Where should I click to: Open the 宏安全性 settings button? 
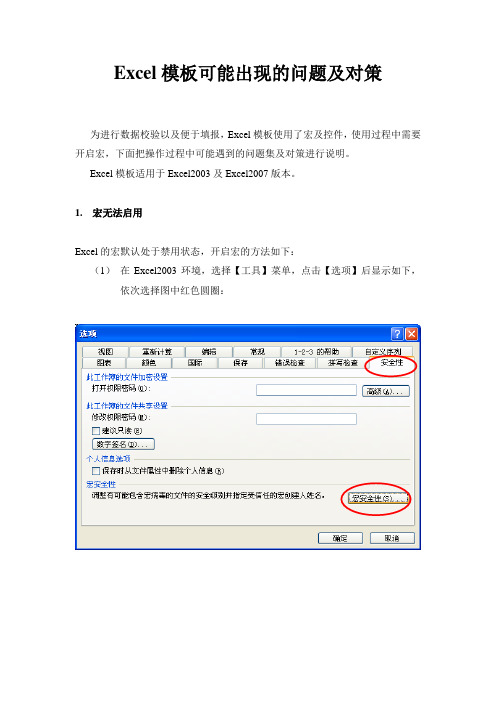(x=378, y=498)
